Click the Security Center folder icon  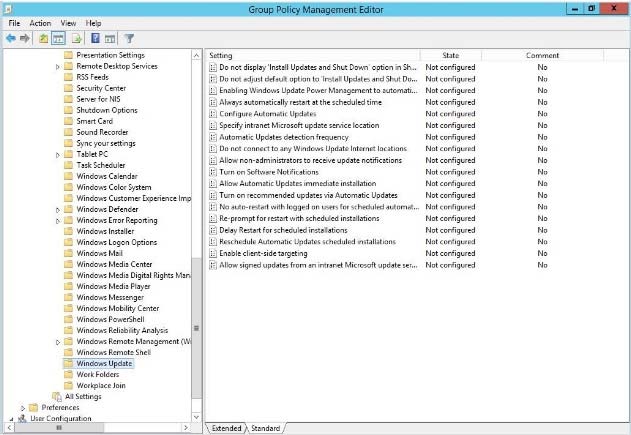tap(69, 88)
